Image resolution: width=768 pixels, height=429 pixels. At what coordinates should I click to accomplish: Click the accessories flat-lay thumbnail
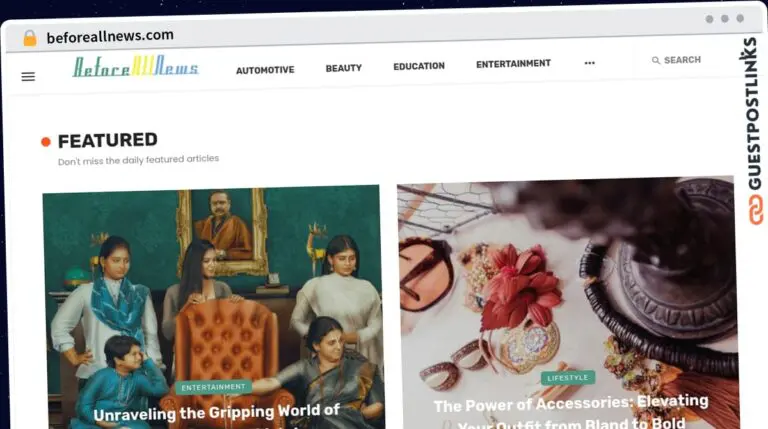pos(568,303)
